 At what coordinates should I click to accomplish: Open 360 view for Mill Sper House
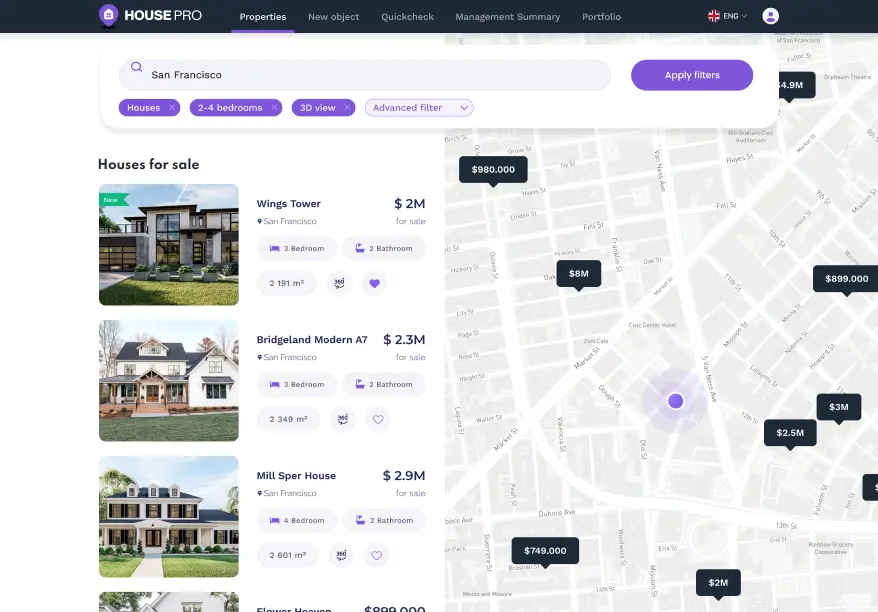point(341,555)
